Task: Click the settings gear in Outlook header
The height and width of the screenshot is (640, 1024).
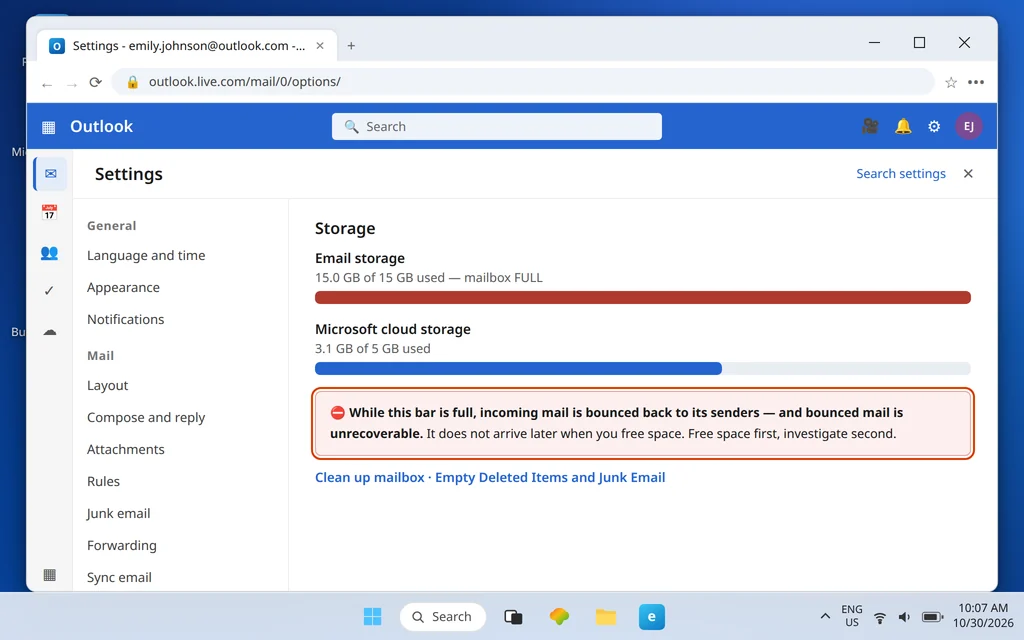Action: click(935, 126)
